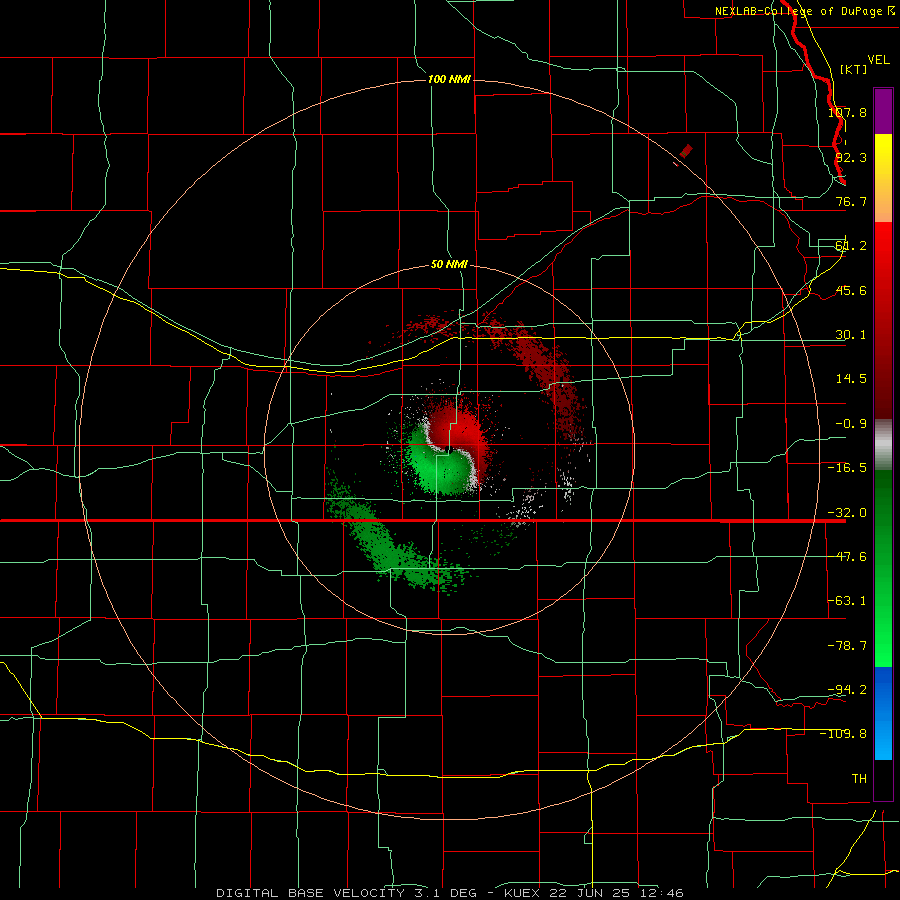
Task: Click the -32.0 velocity scale value
Action: pos(847,513)
